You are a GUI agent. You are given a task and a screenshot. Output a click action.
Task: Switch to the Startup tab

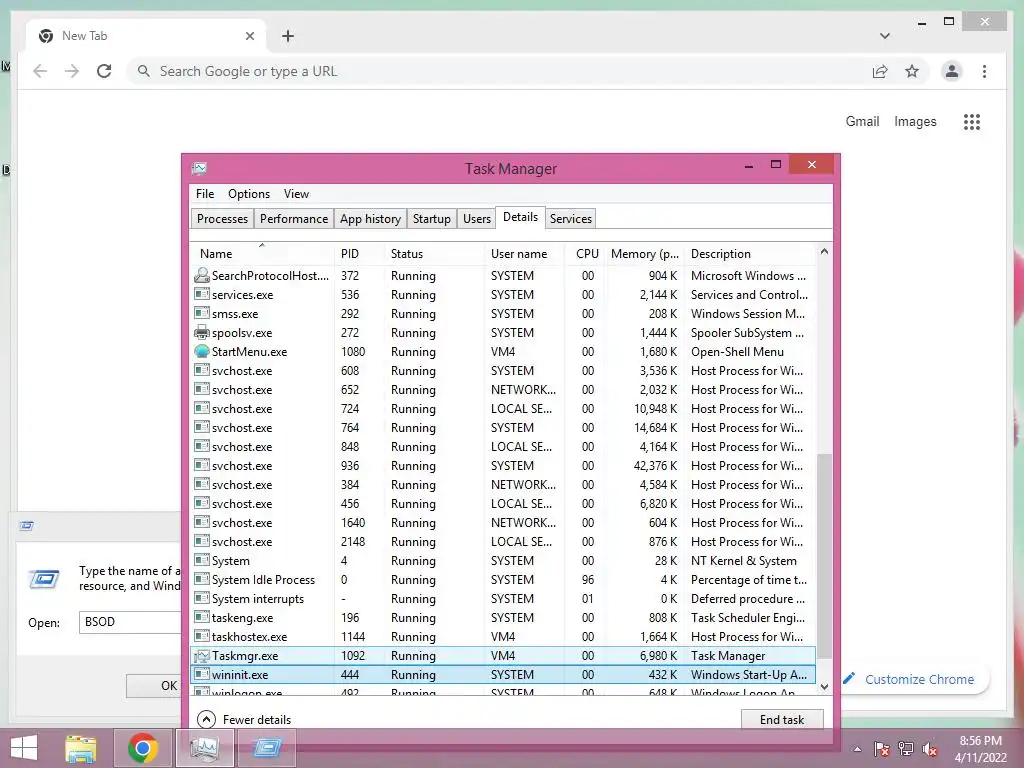(x=432, y=219)
